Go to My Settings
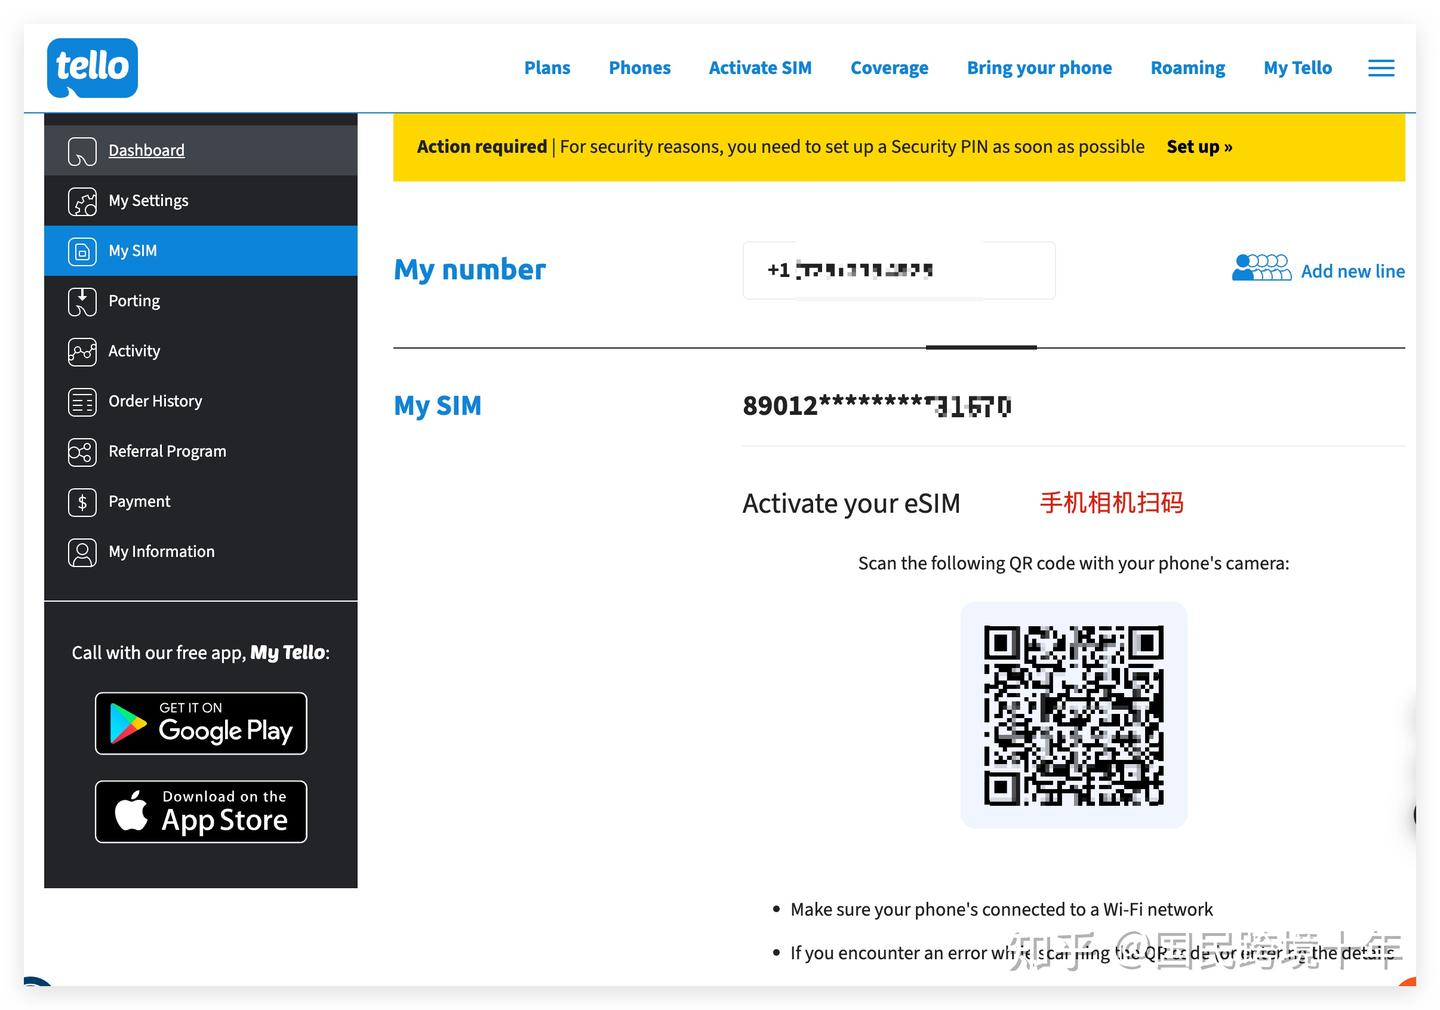 click(x=201, y=201)
